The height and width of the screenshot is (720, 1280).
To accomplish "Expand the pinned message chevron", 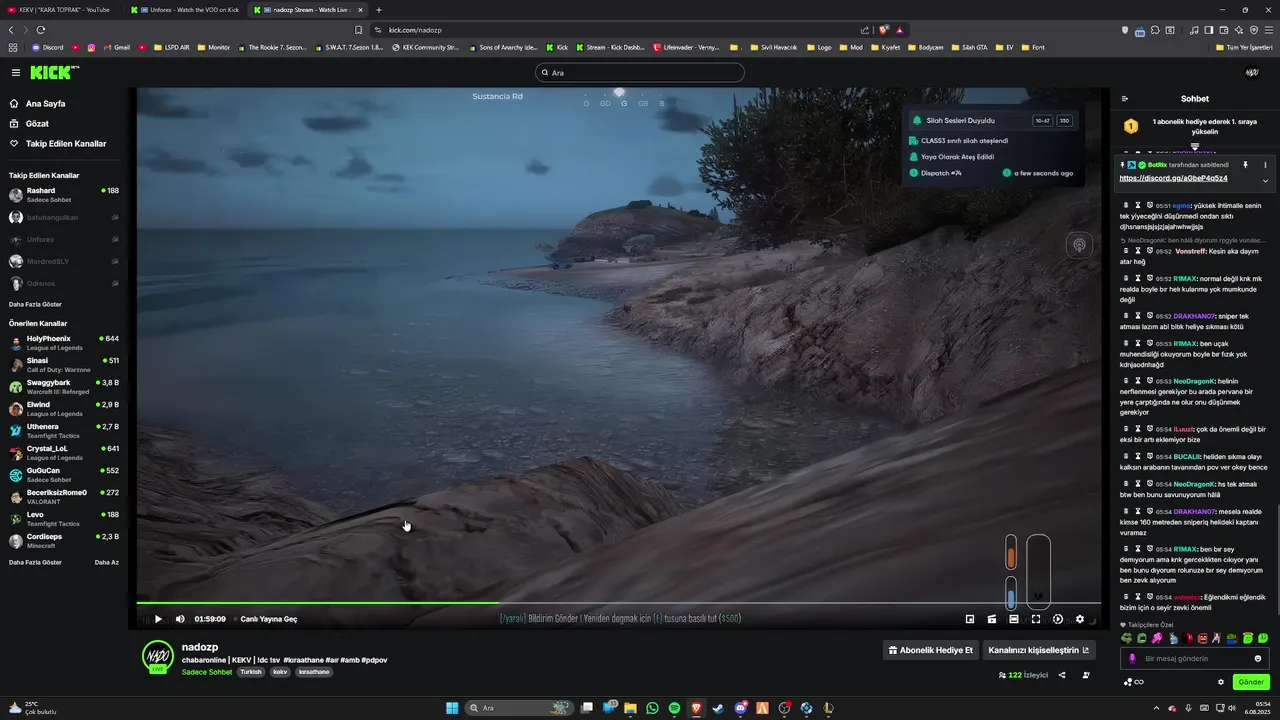I will click(x=1265, y=181).
